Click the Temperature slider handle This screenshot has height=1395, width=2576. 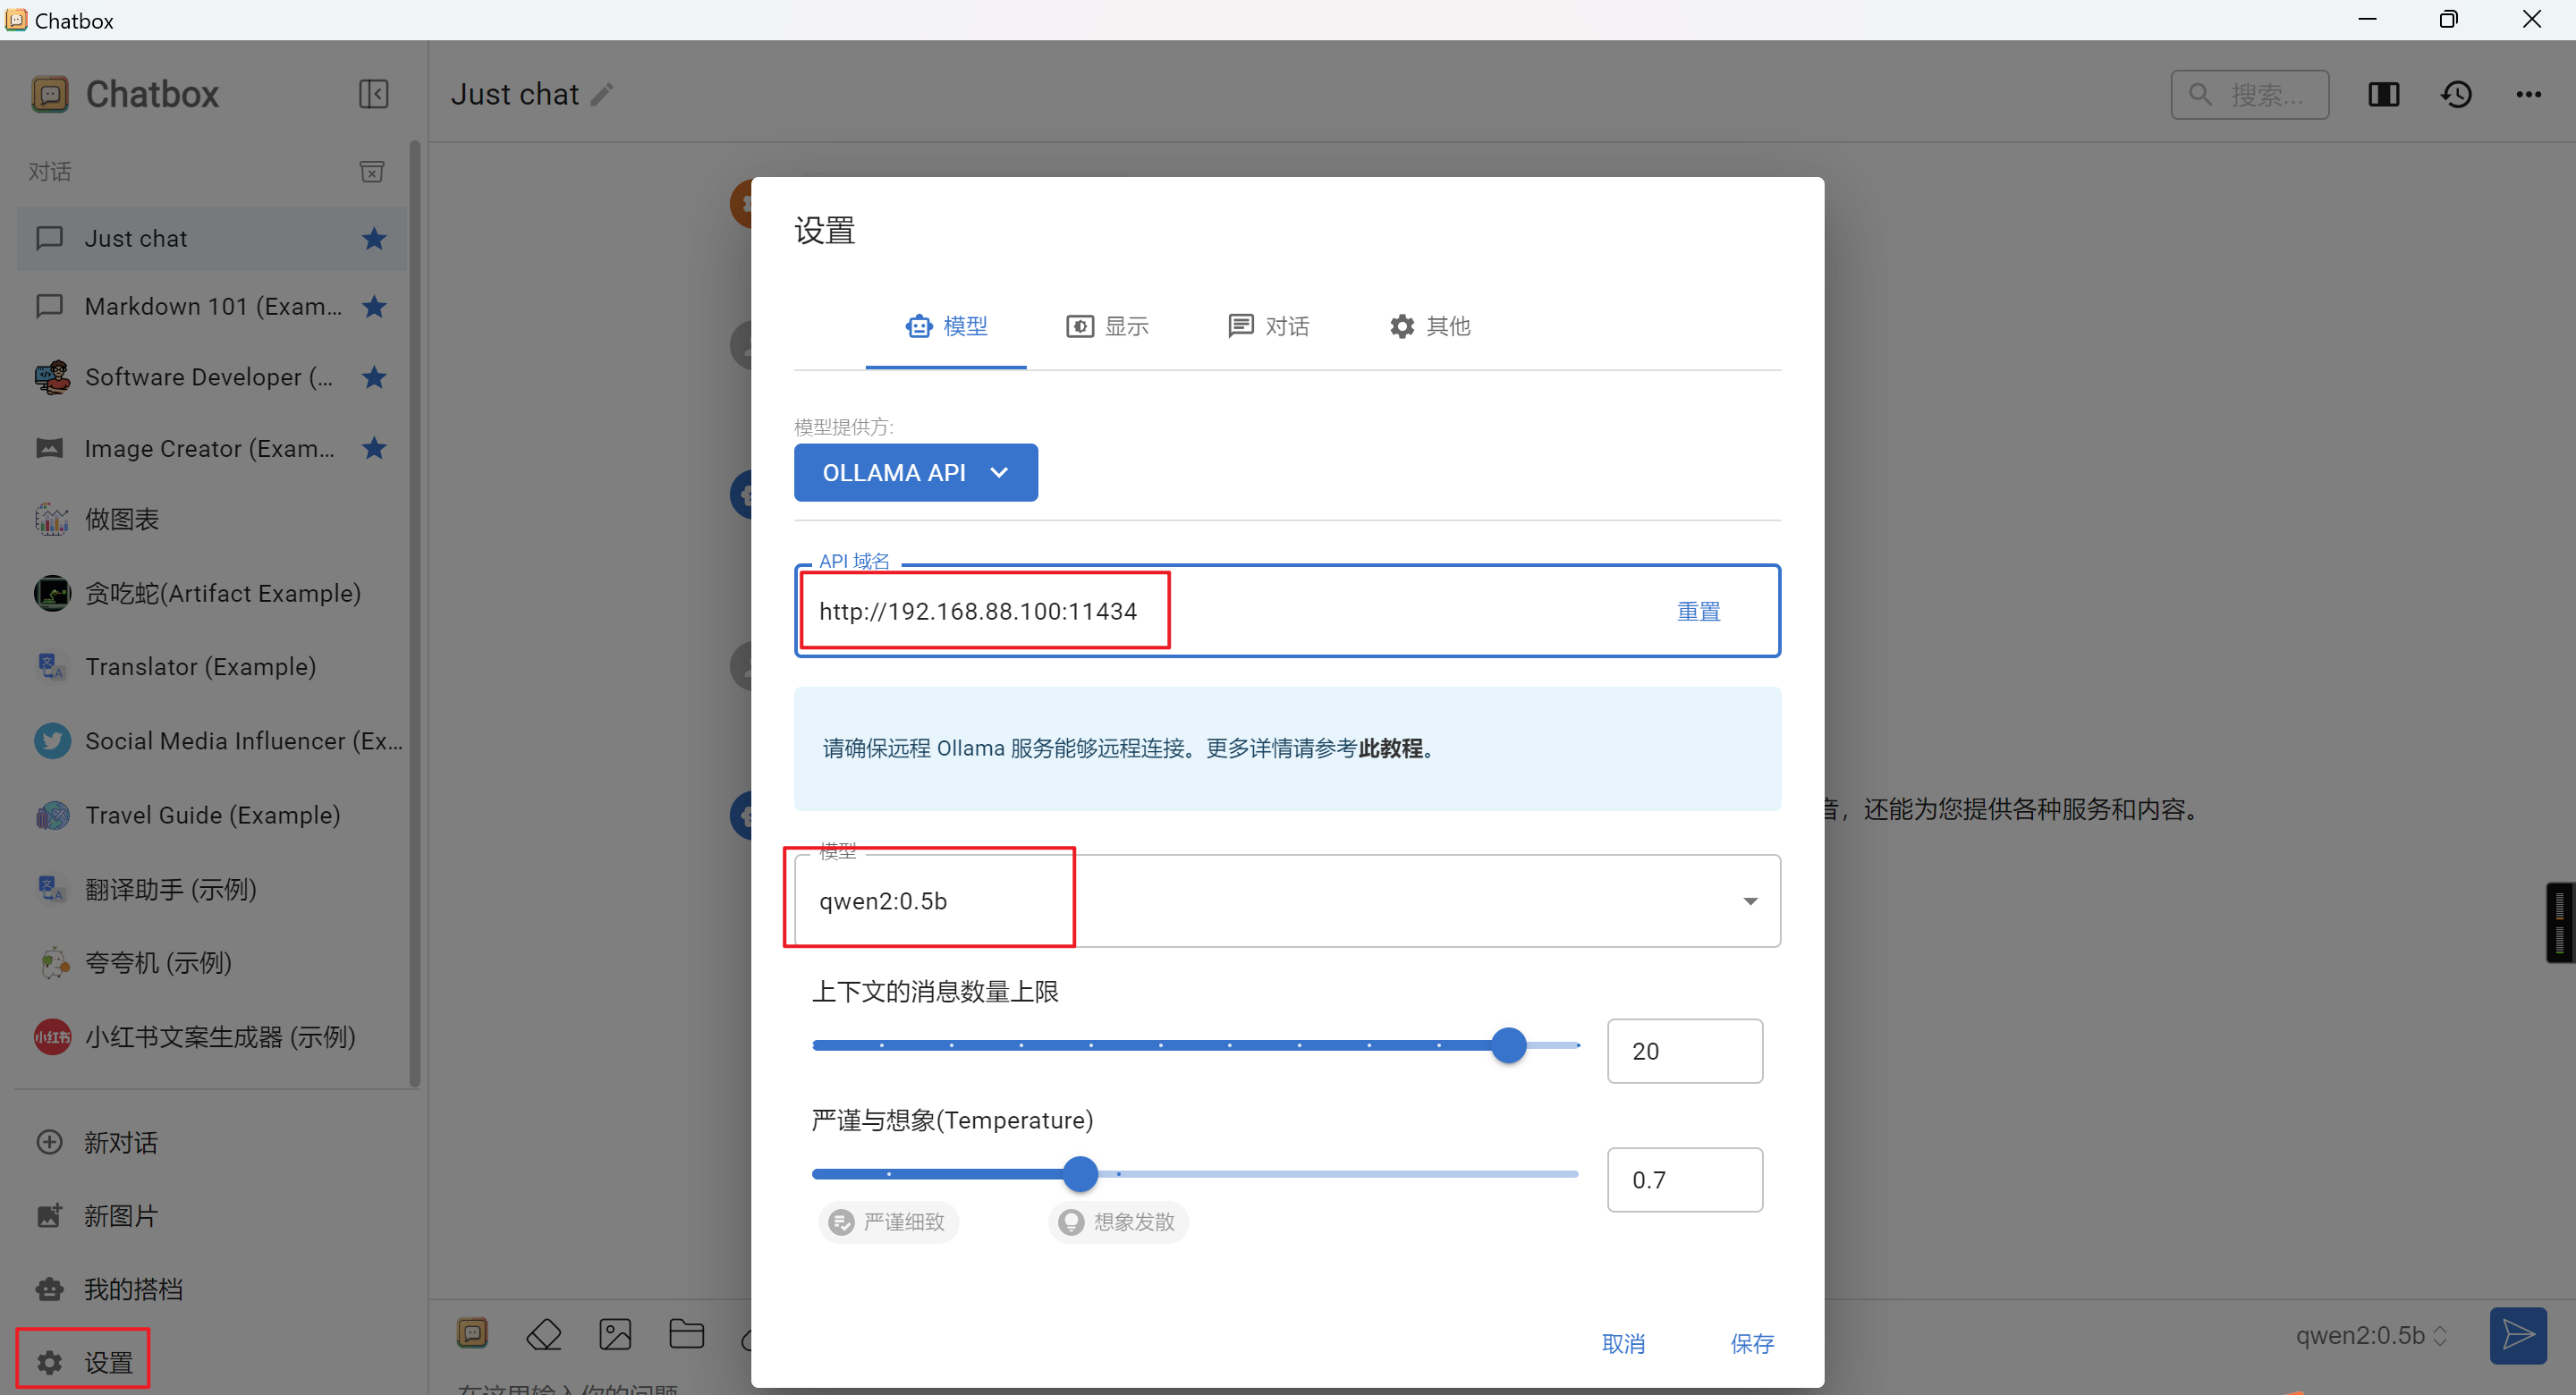1080,1173
